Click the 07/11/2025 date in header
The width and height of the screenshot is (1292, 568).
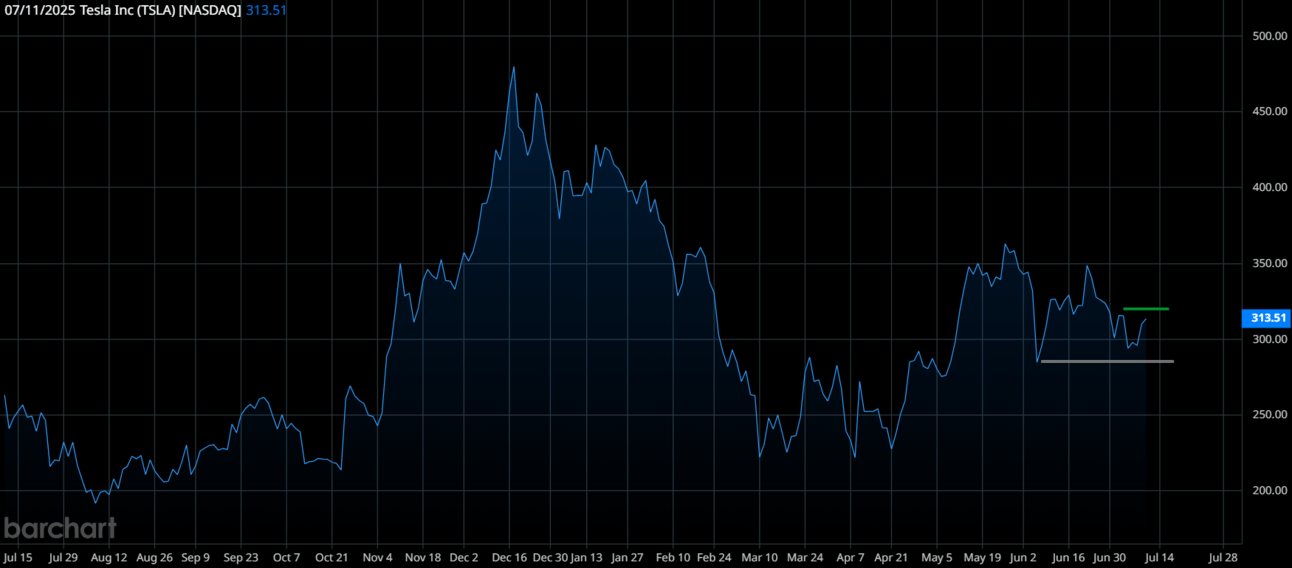tap(40, 10)
